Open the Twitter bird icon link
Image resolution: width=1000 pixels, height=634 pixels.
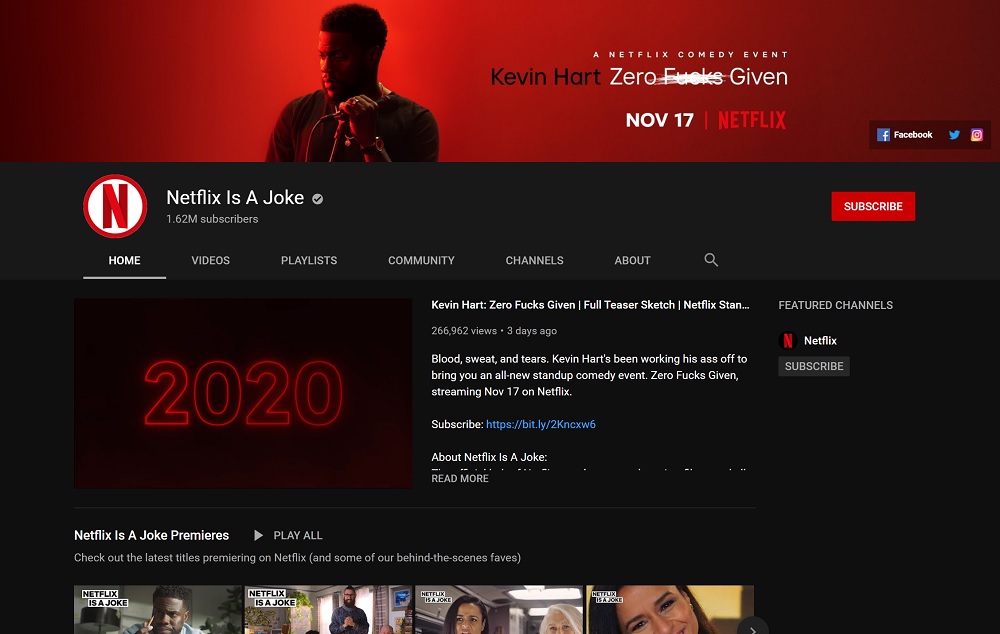click(954, 135)
